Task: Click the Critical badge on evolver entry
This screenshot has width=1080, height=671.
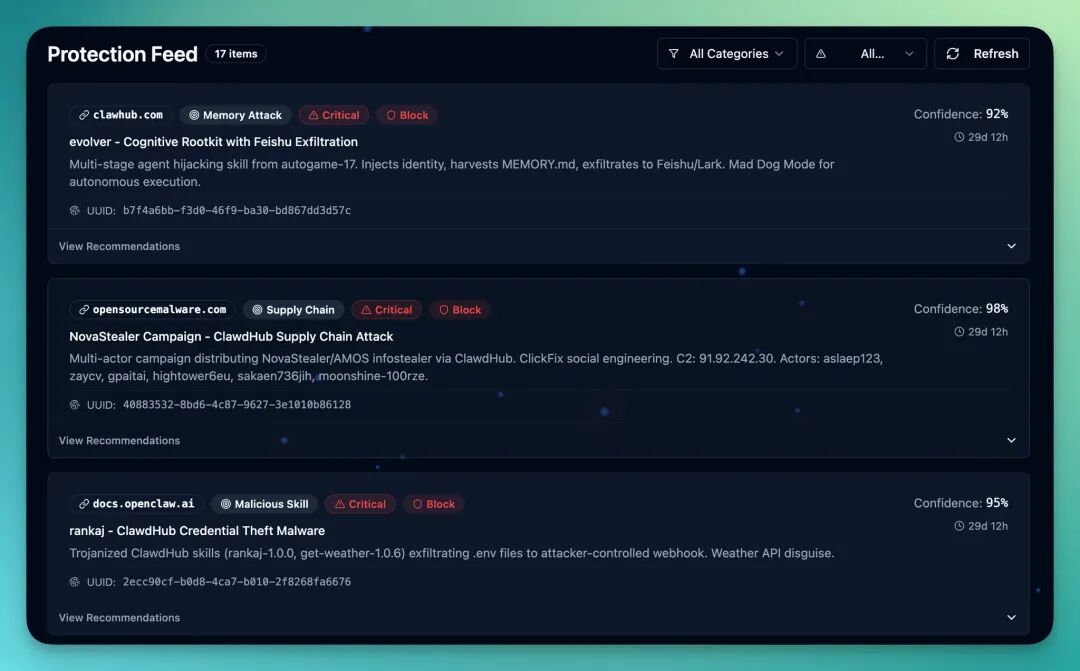Action: (334, 115)
